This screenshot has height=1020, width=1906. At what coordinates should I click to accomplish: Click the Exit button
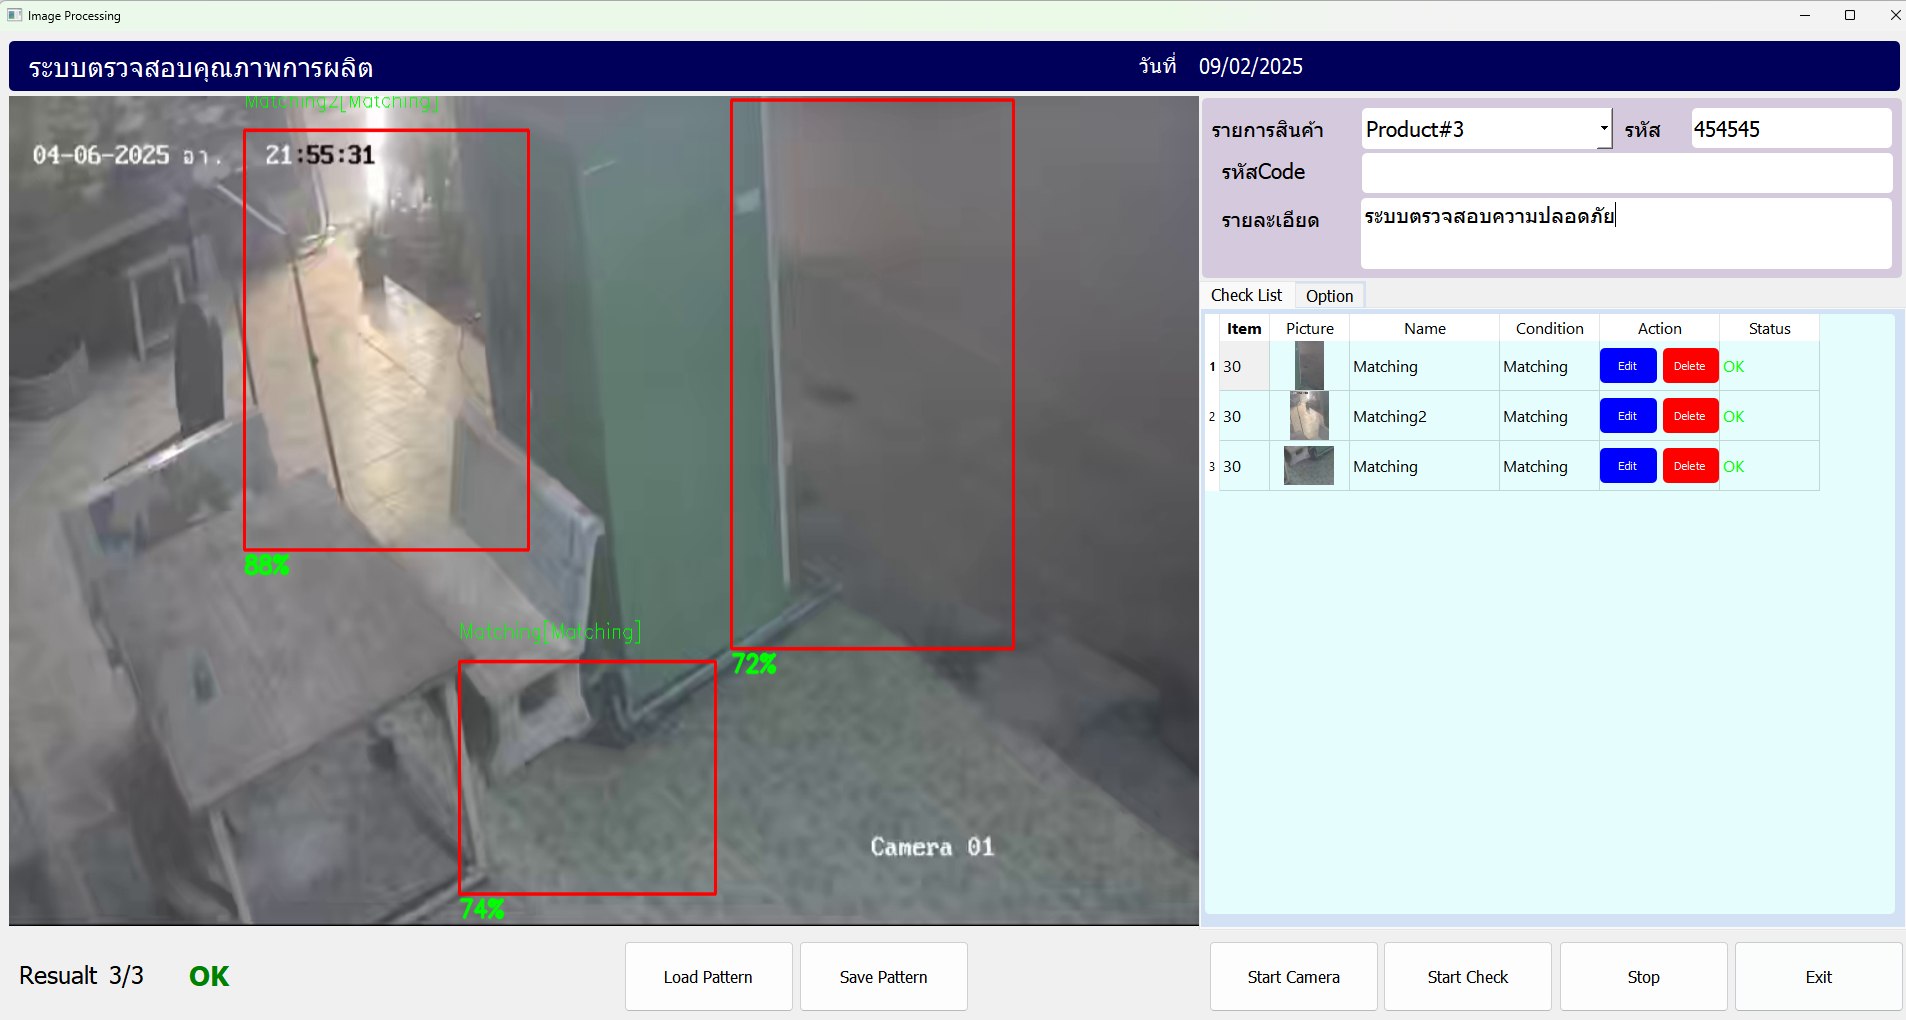(x=1817, y=977)
